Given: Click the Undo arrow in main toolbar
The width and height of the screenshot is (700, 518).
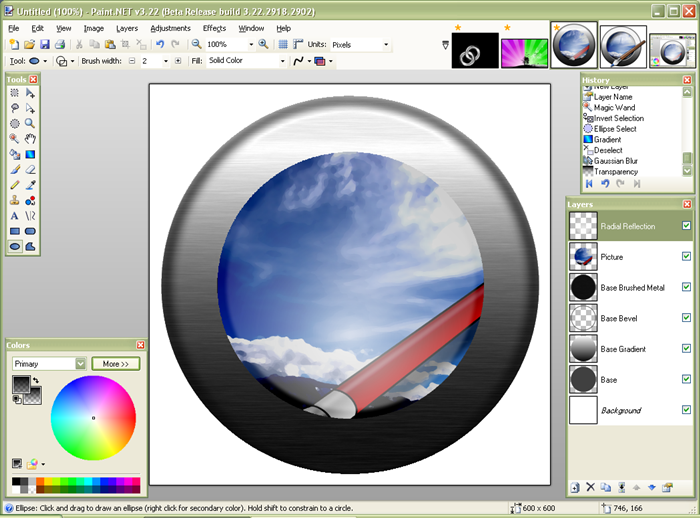Looking at the screenshot, I should (160, 44).
